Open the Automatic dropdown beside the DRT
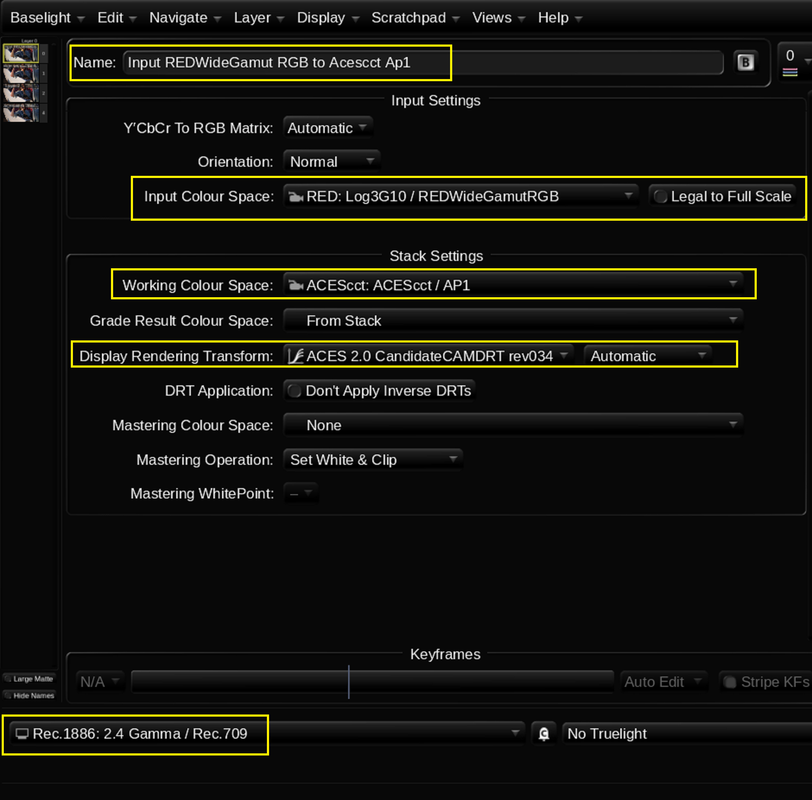Viewport: 812px width, 800px height. click(x=647, y=356)
